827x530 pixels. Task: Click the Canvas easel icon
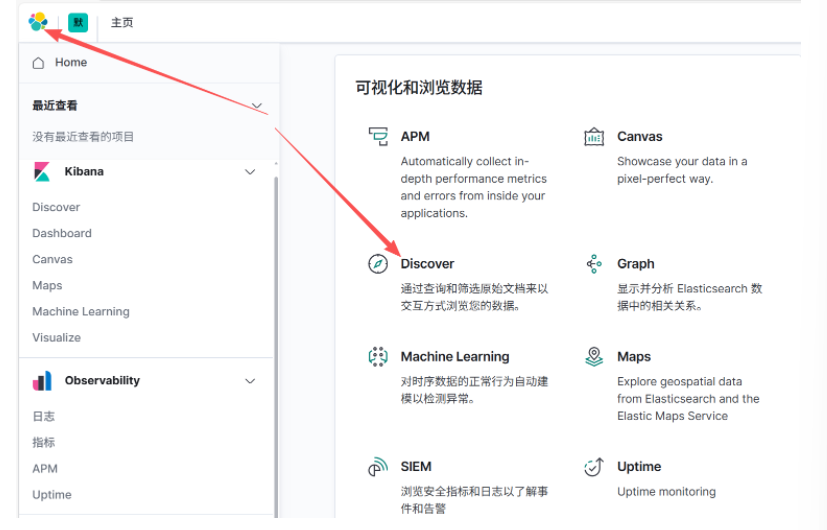(x=594, y=137)
